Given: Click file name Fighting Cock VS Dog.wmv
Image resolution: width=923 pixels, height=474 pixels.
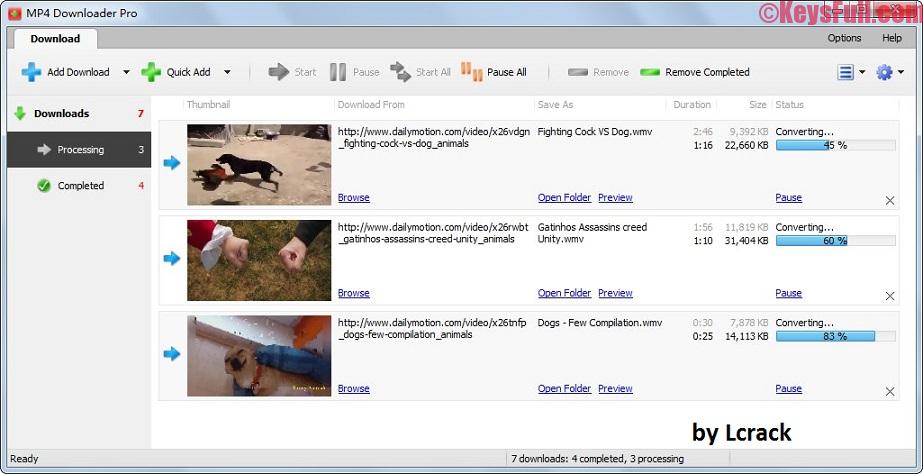Looking at the screenshot, I should point(595,132).
